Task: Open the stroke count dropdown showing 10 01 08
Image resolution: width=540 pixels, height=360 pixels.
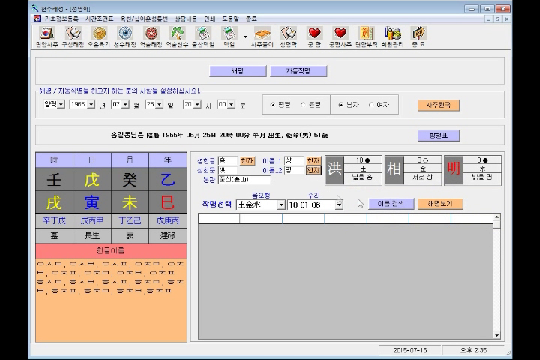Action: (x=315, y=205)
